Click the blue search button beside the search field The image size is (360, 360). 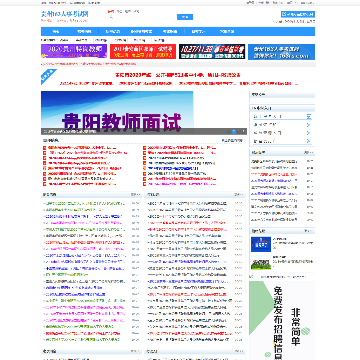(185, 17)
